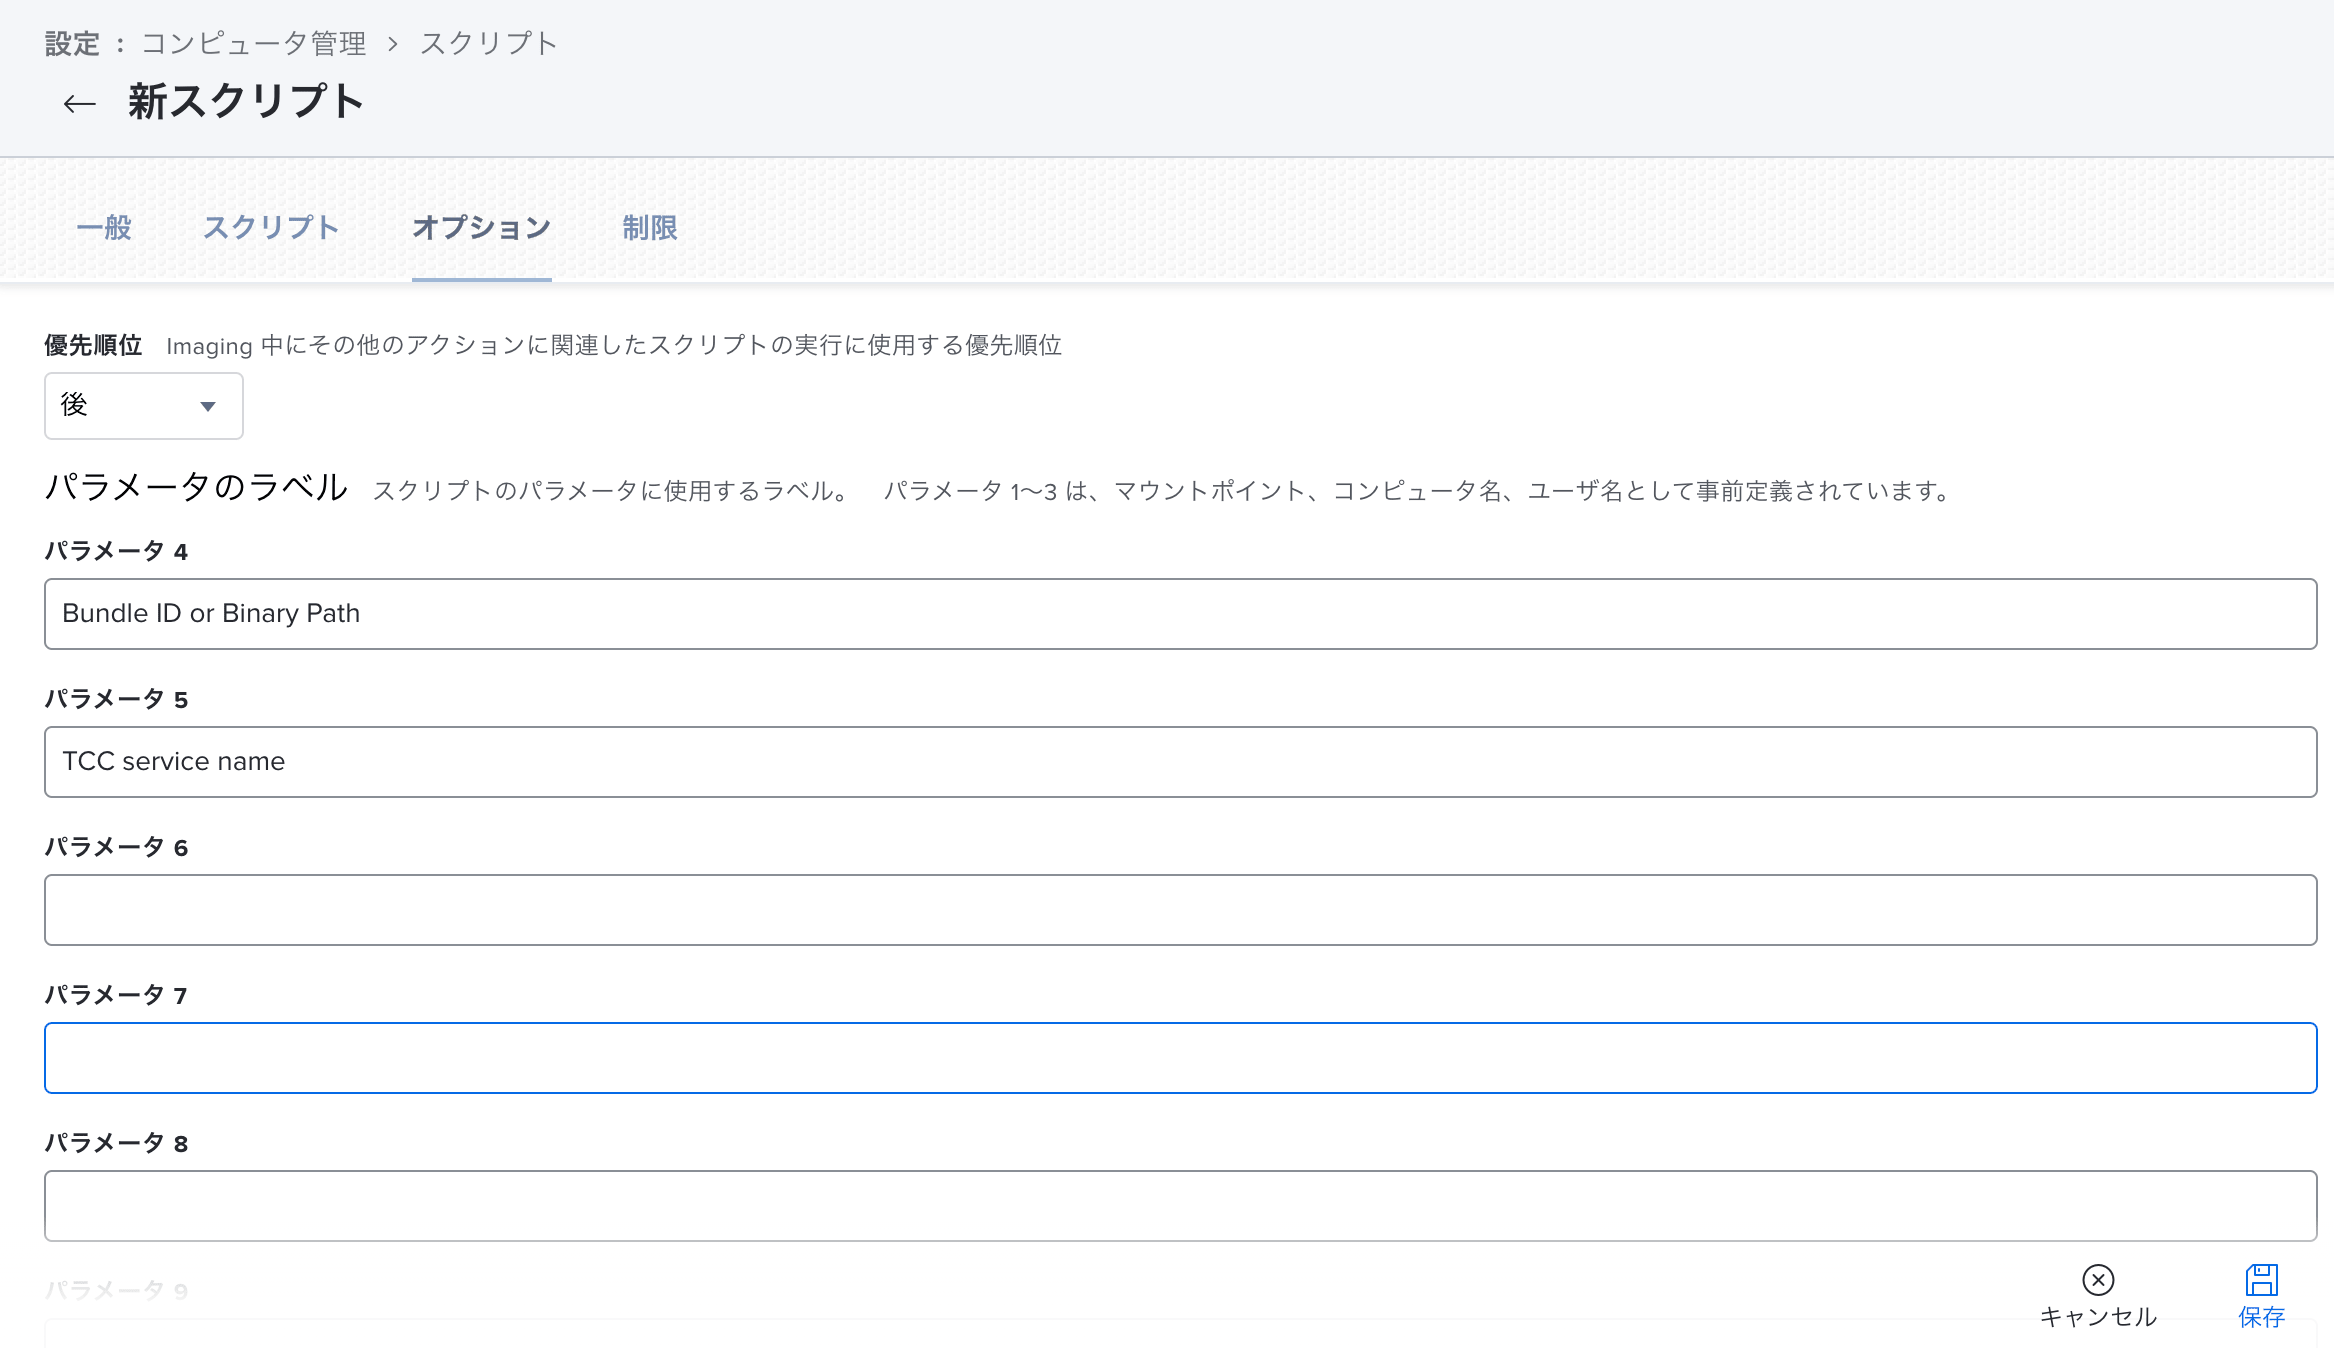Click the empty パラメータ 6 field
The image size is (2334, 1348).
pos(1181,910)
